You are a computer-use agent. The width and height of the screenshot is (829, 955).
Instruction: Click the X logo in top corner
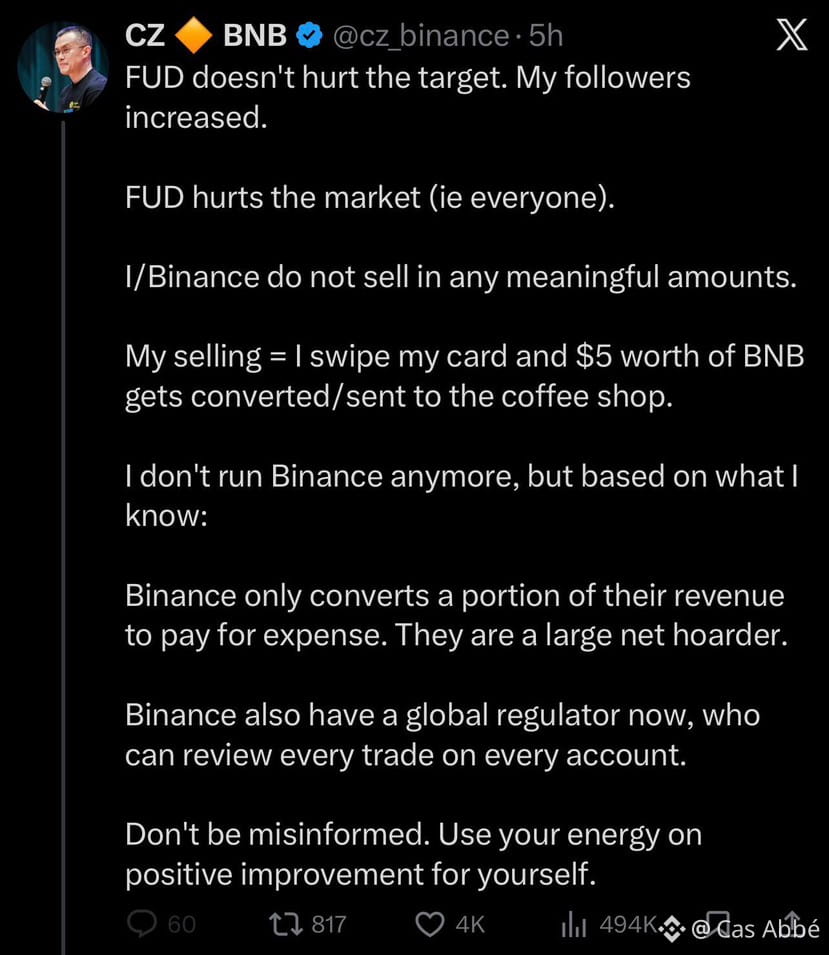[x=792, y=35]
